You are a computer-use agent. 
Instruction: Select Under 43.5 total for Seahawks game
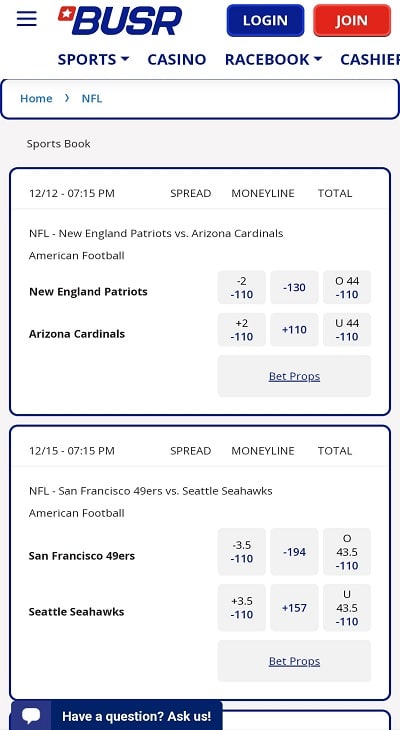click(x=347, y=608)
